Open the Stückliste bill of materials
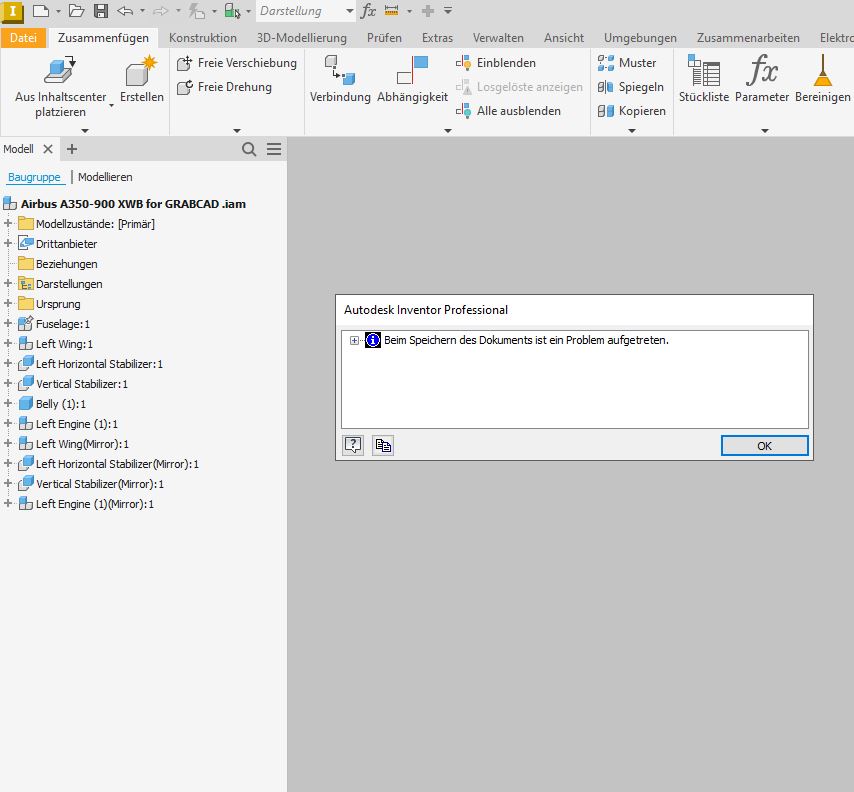This screenshot has width=854, height=792. (704, 80)
